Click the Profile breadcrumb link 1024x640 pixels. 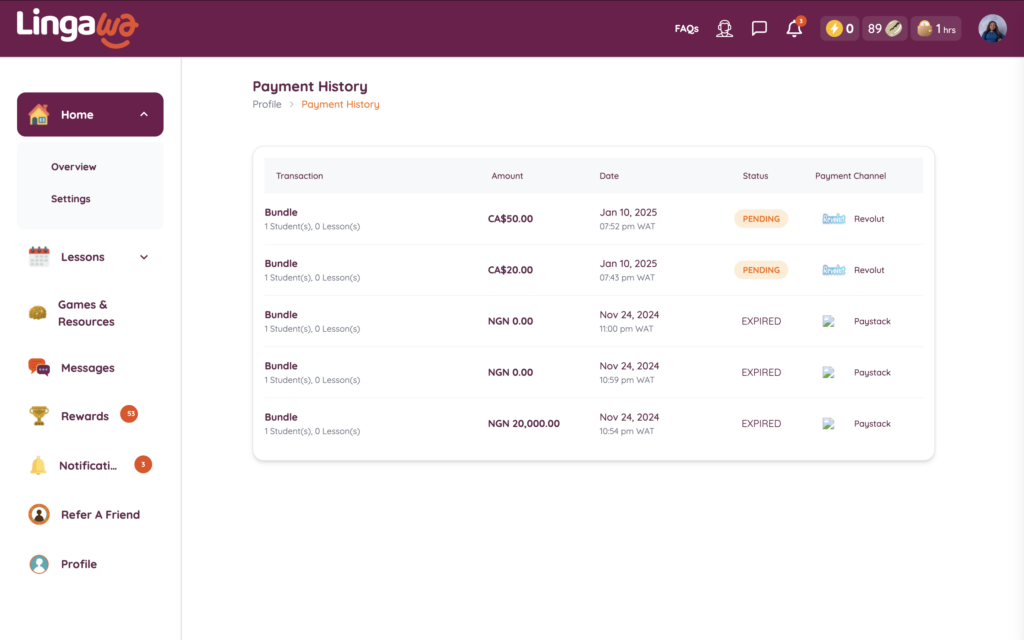point(267,104)
